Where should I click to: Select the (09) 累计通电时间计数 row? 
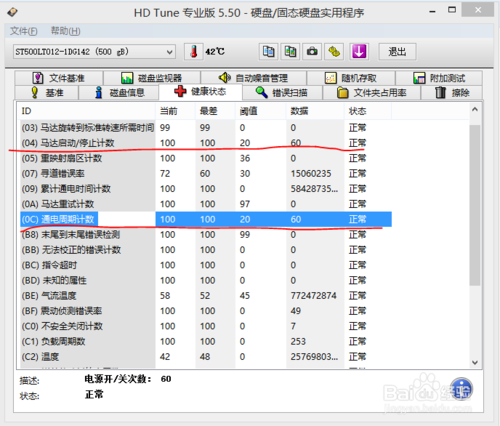[x=206, y=189]
